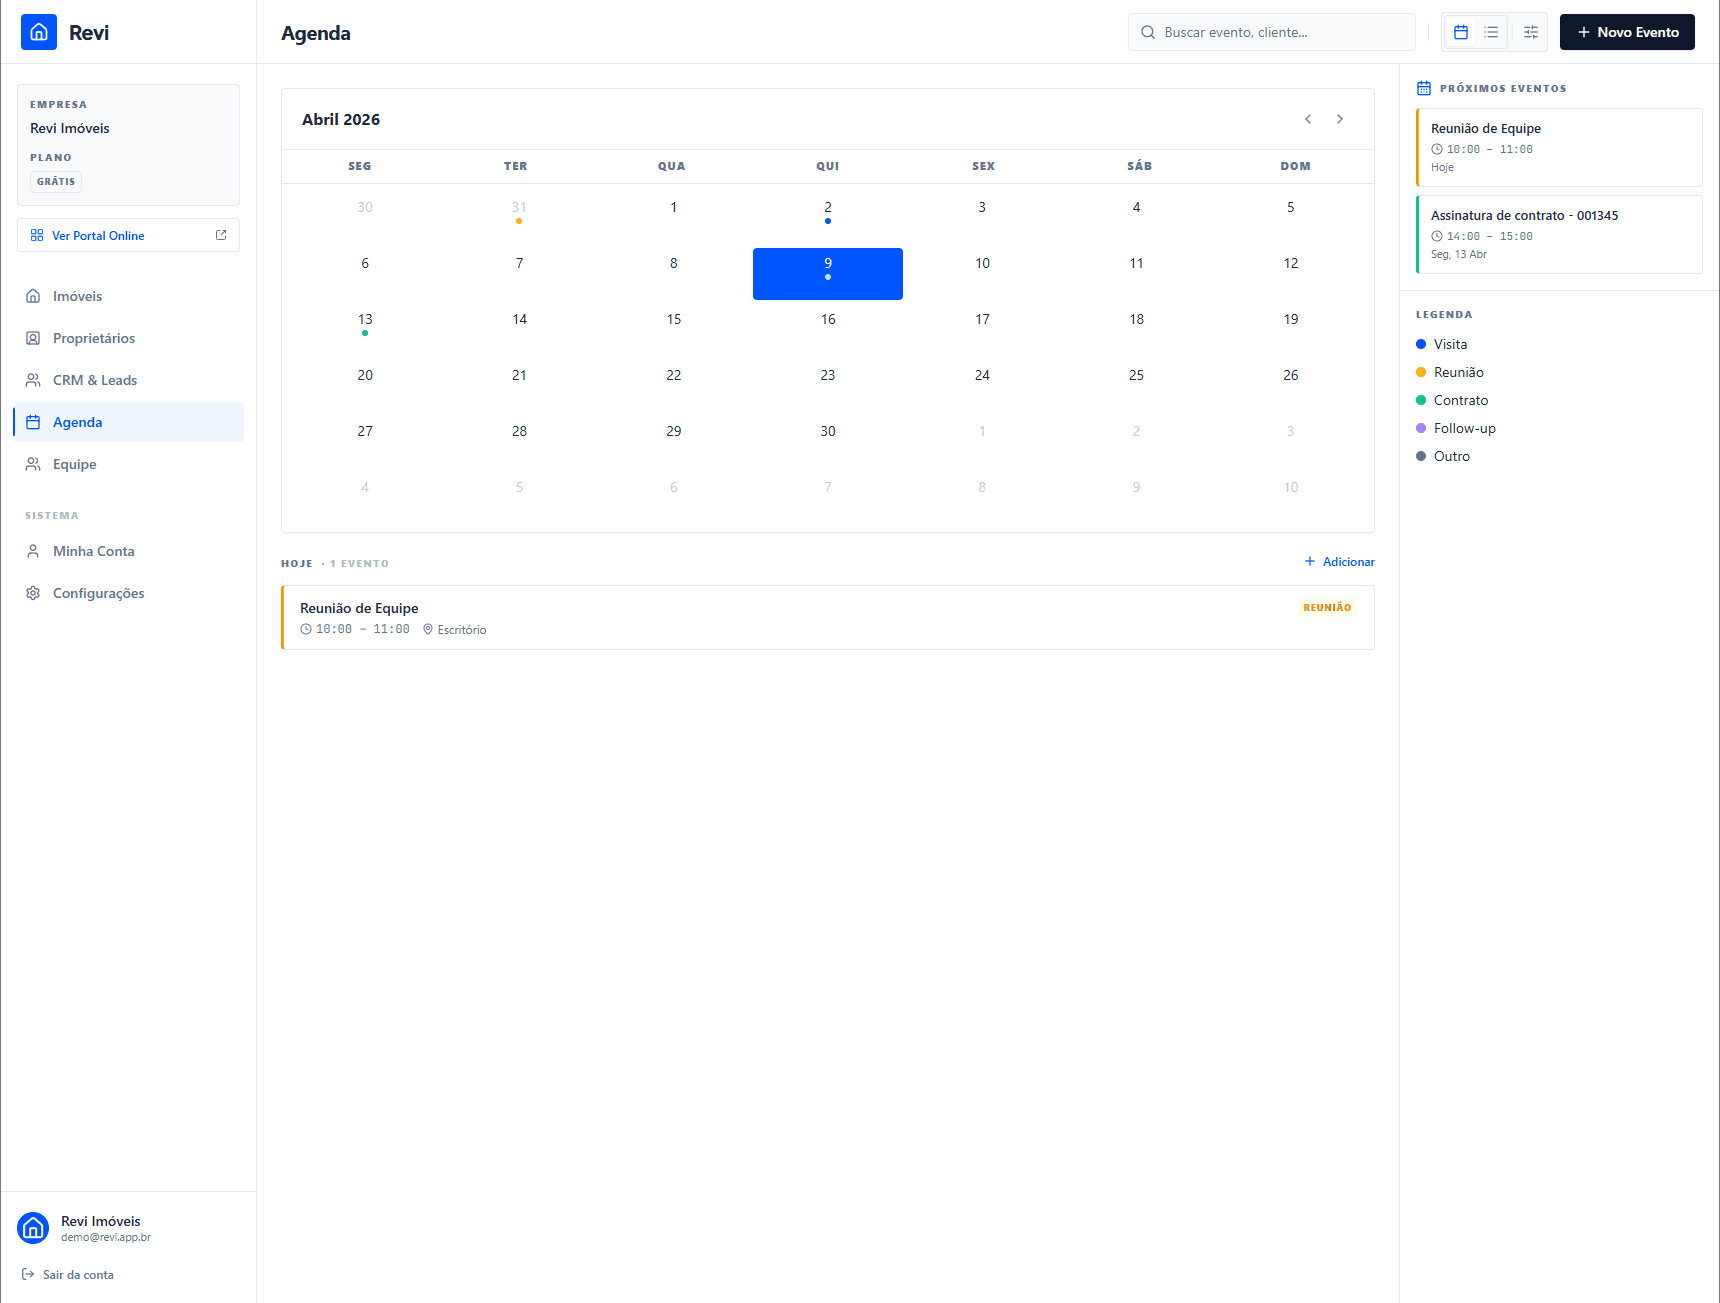Click the Novo Evento button
The height and width of the screenshot is (1303, 1720).
[1626, 32]
